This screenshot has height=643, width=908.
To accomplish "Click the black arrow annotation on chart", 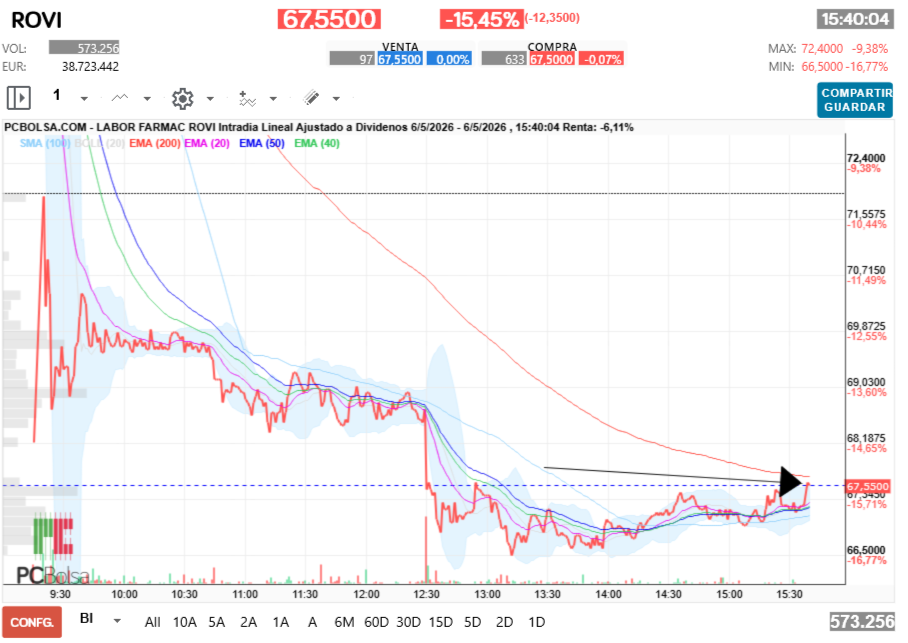I will [x=791, y=481].
